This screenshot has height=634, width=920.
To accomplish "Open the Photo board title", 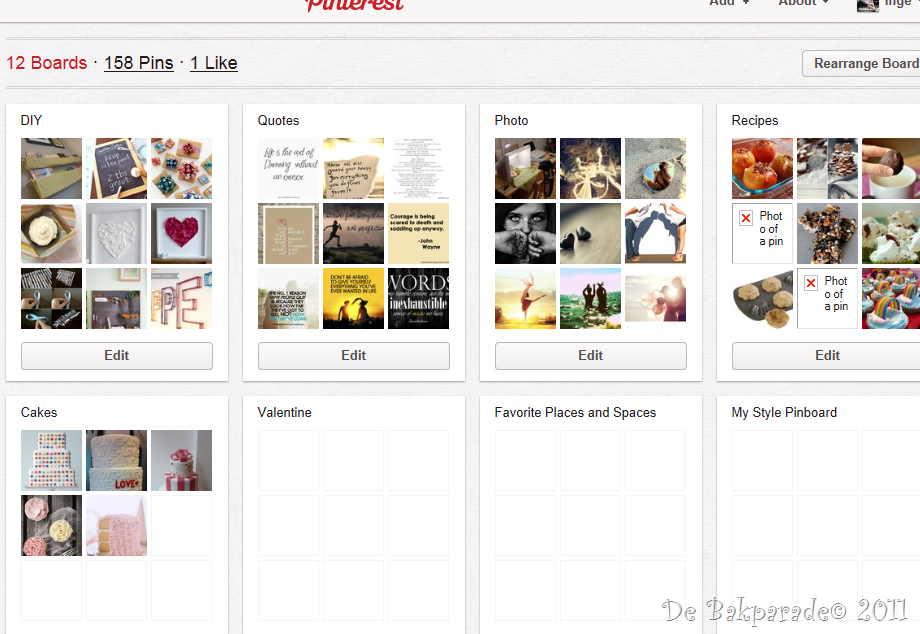I will 511,120.
